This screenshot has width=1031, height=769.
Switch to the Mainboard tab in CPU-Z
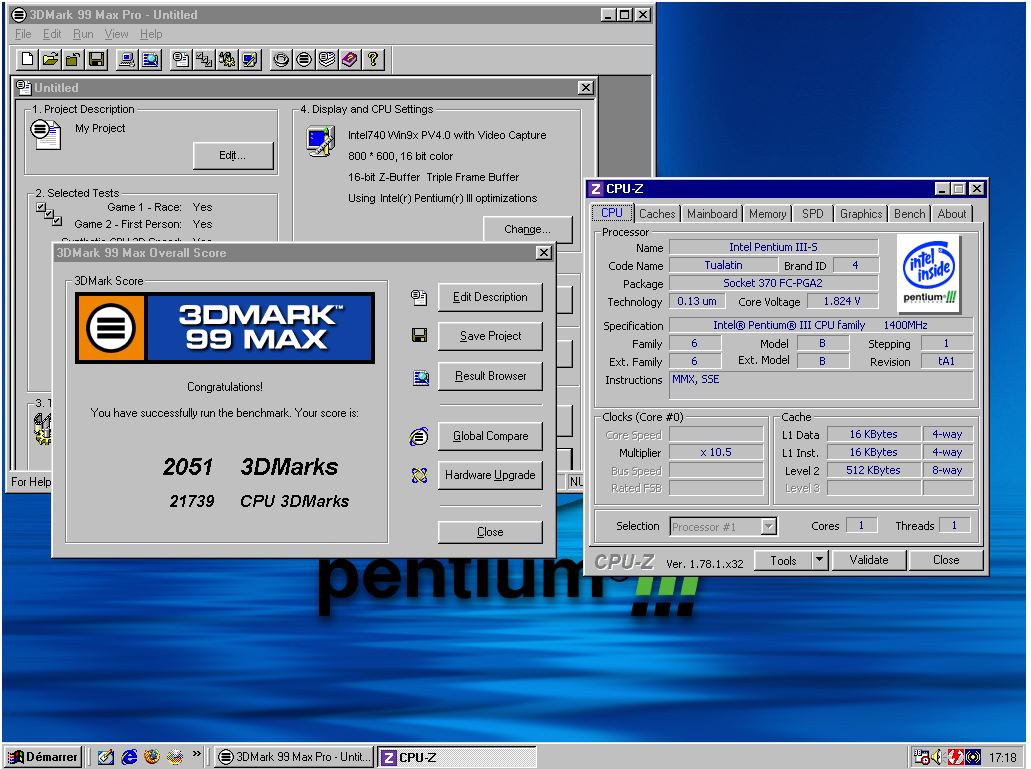pos(712,213)
